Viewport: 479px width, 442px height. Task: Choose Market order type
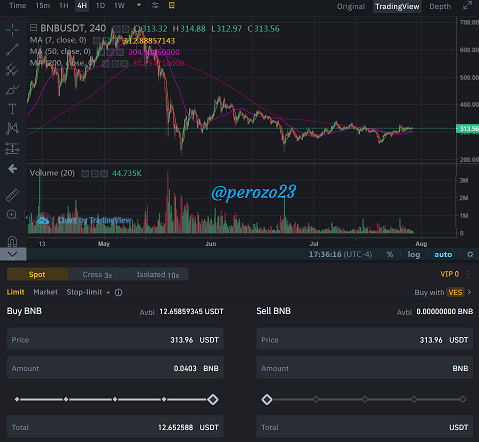tap(45, 292)
